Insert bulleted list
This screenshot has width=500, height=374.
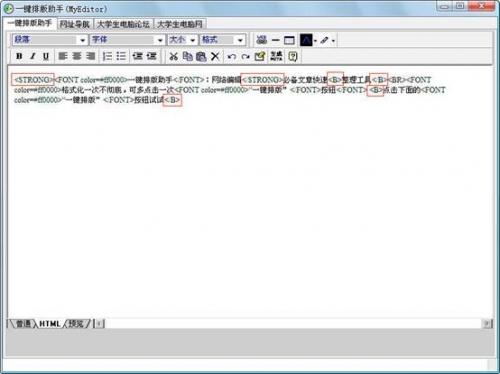pos(121,56)
